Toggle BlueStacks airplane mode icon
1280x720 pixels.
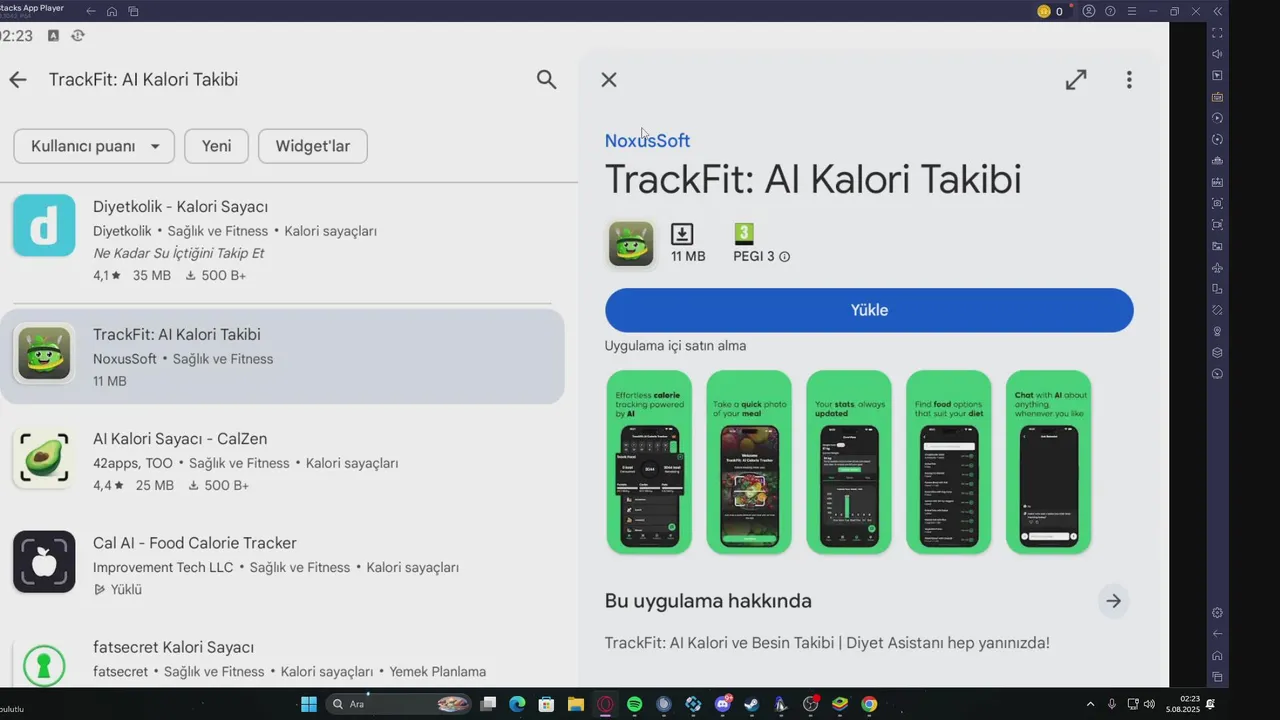(1217, 267)
